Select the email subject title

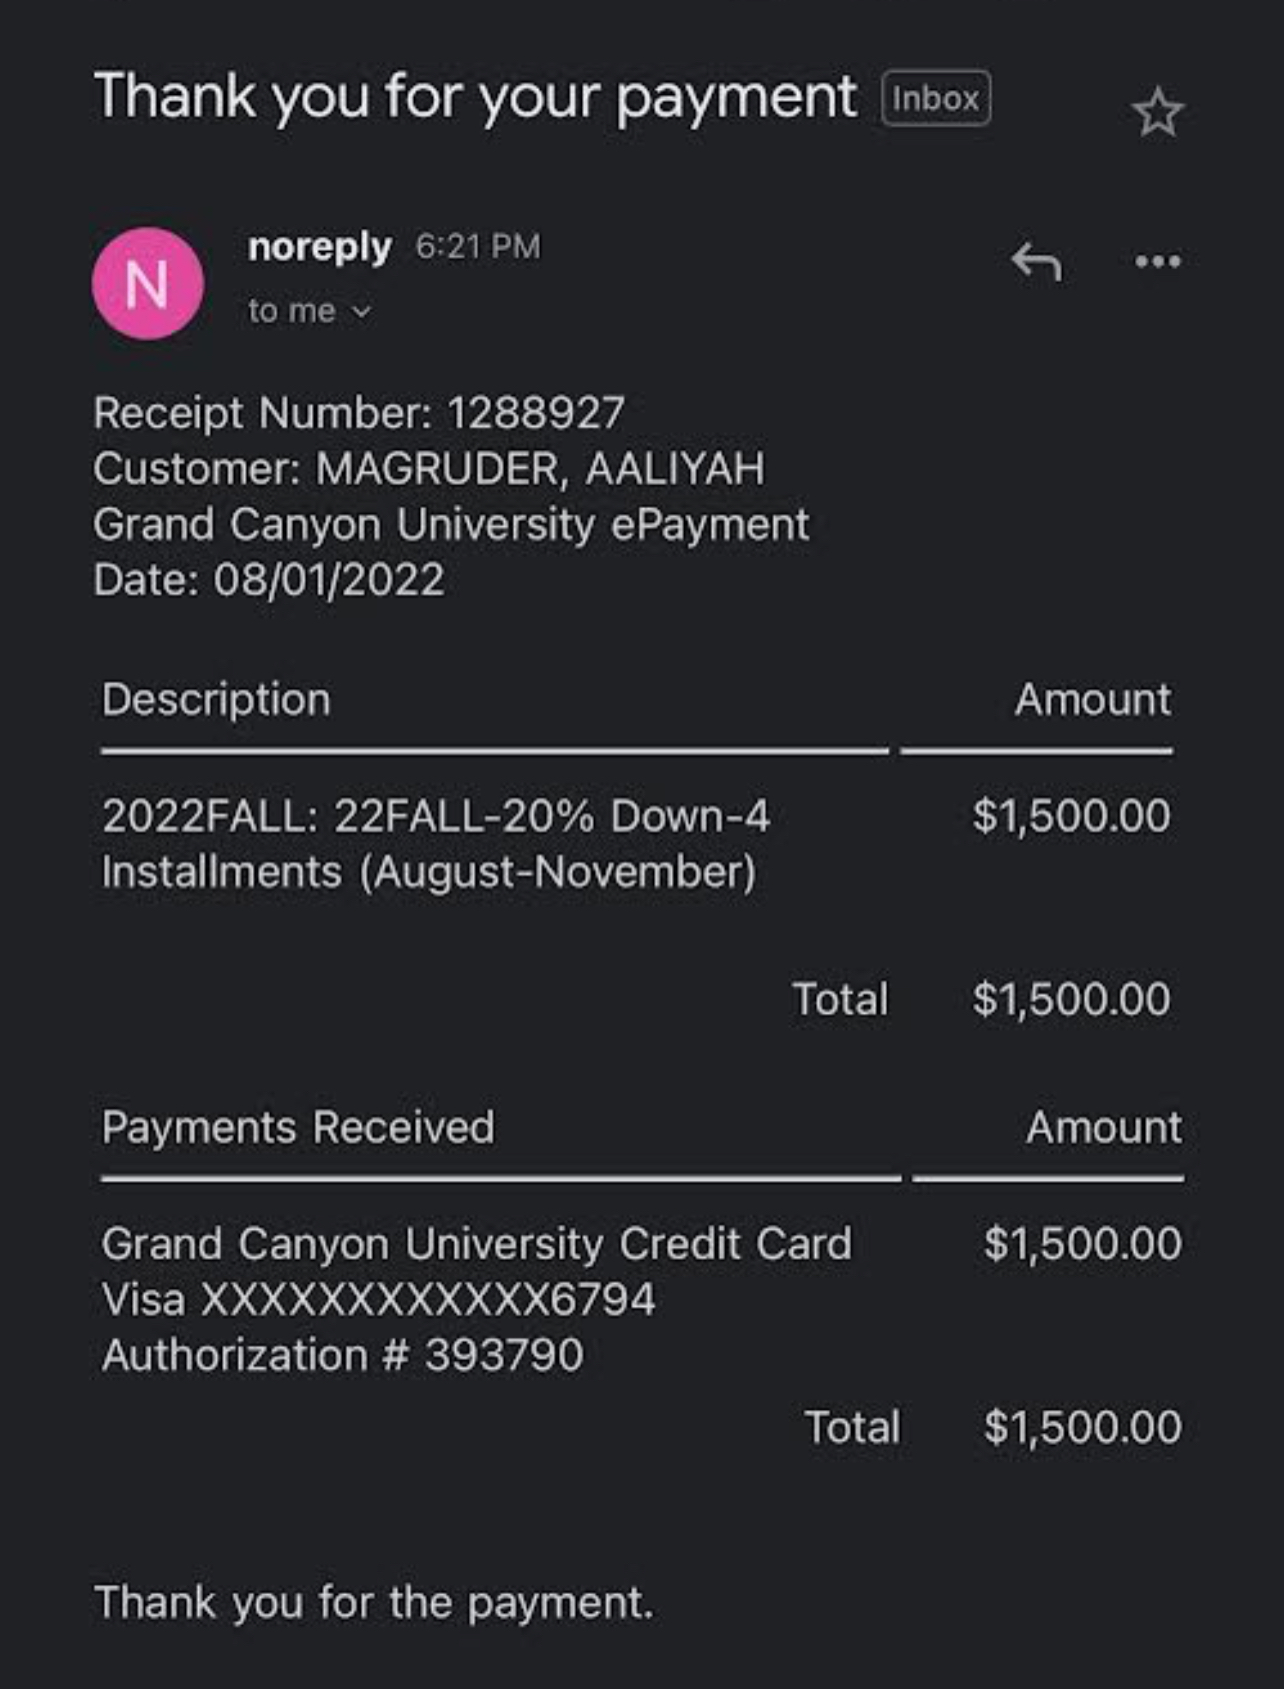[x=475, y=99]
